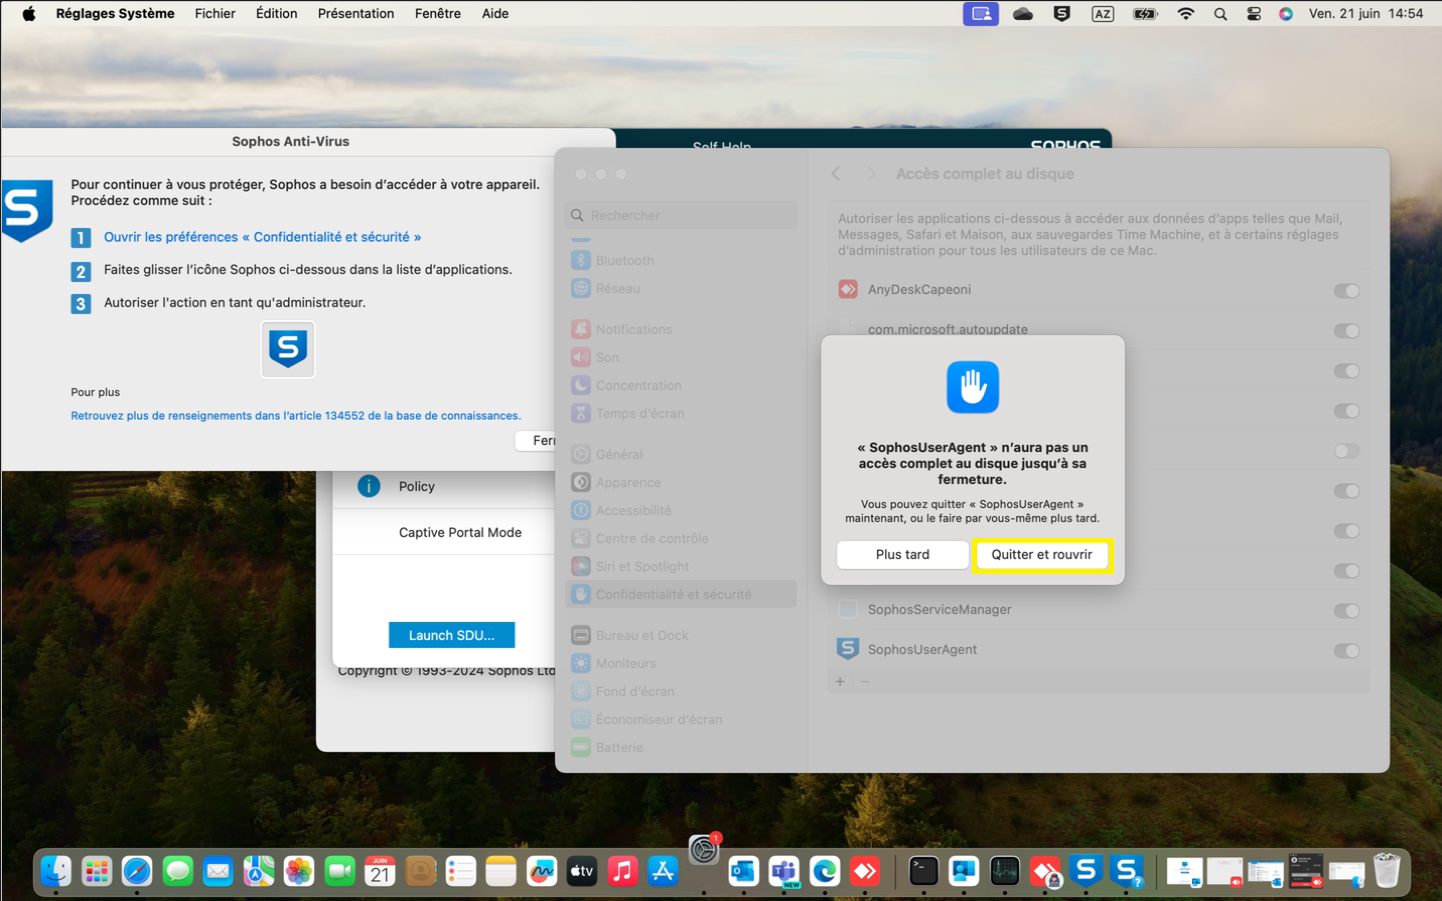Click the Siri icon in the menu bar

point(1286,14)
